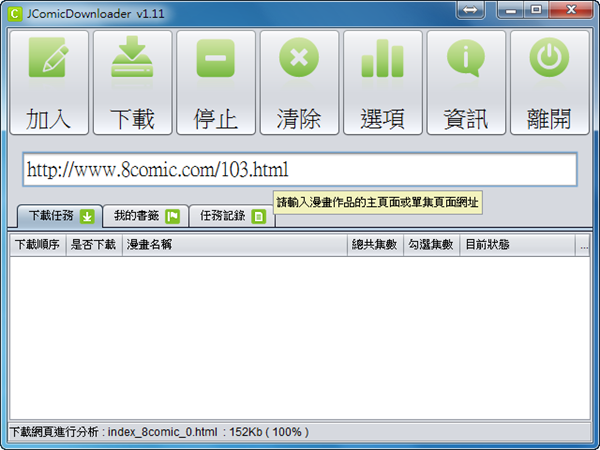Click the 加入 (Add) pencil button

point(49,83)
